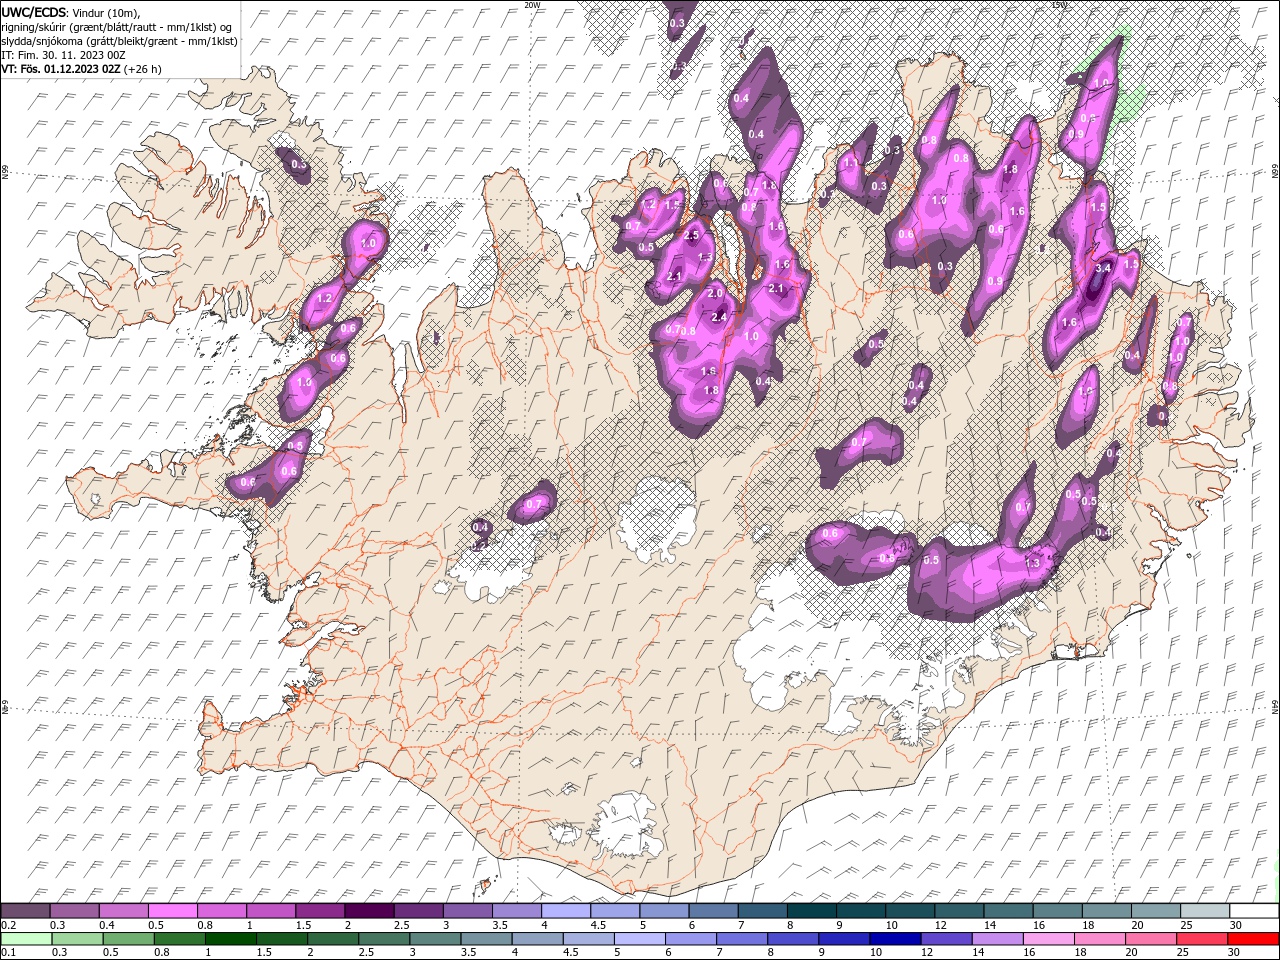1280x960 pixels.
Task: Click the '0.2' label on the top legend row
Action: coord(8,925)
